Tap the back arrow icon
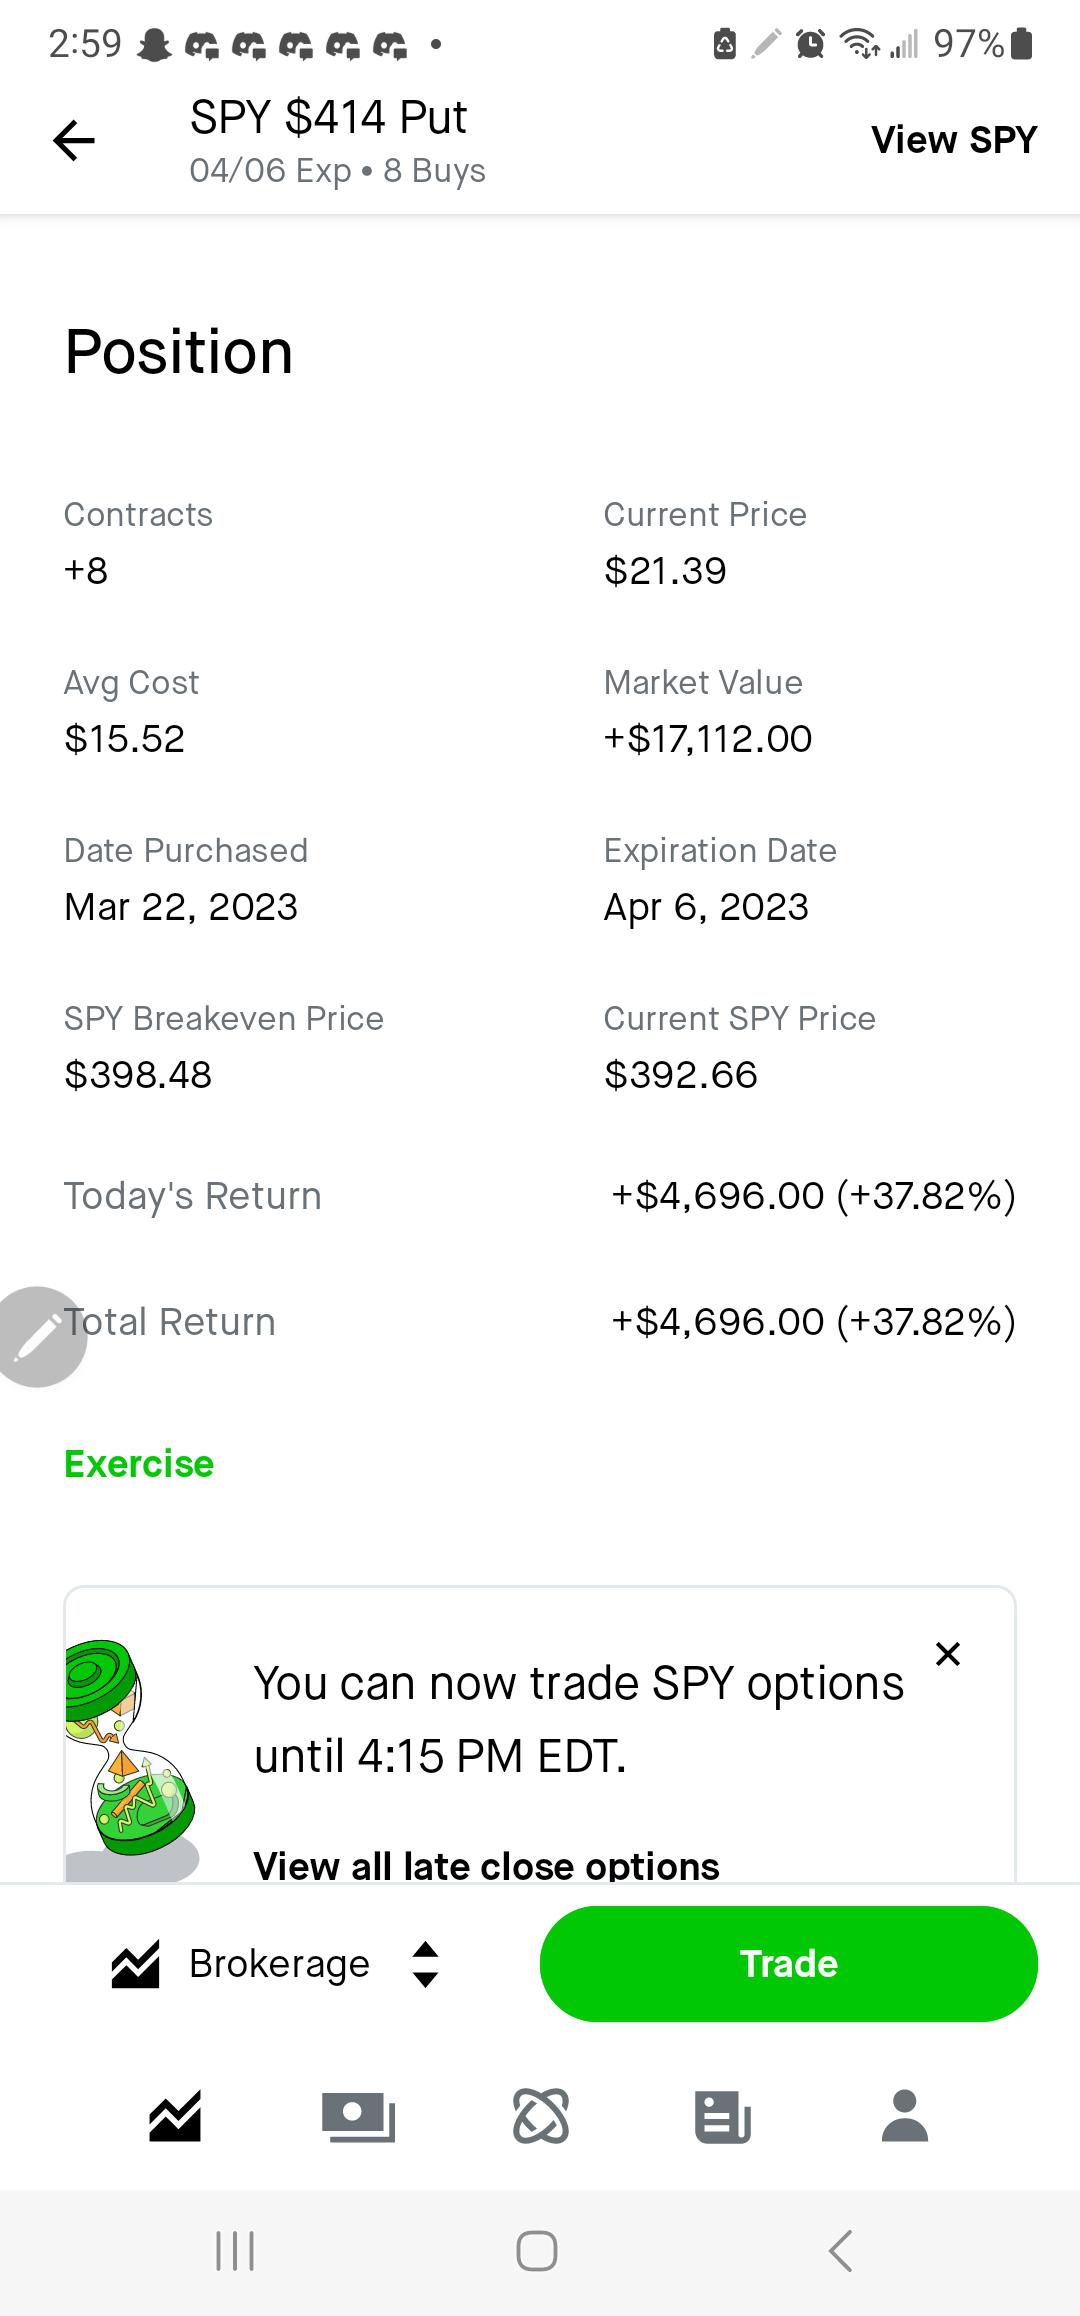 pos(74,140)
